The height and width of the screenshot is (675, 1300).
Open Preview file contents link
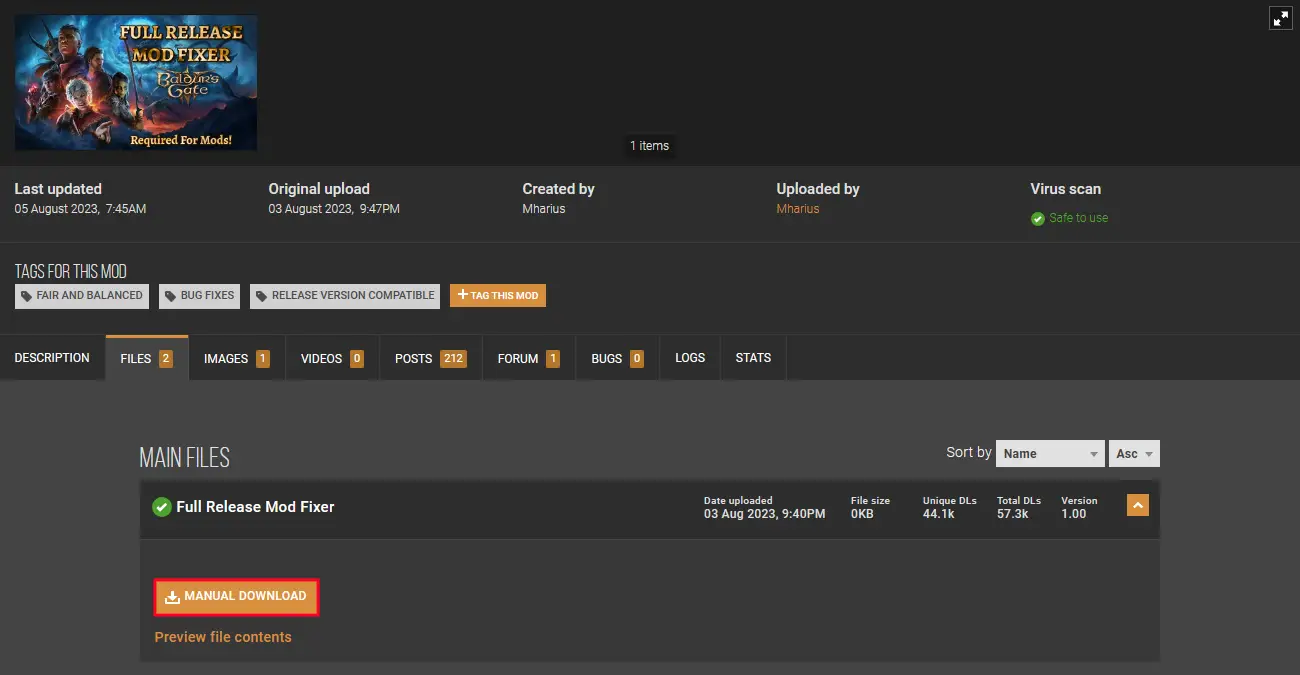[x=223, y=637]
